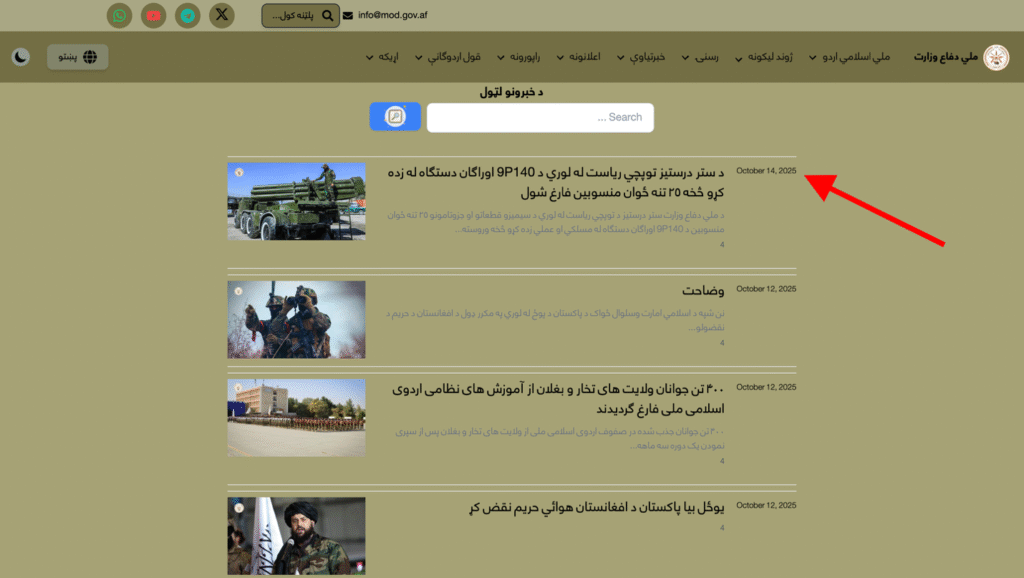1024x578 pixels.
Task: Click the magnifier icon in top search box
Action: [327, 16]
